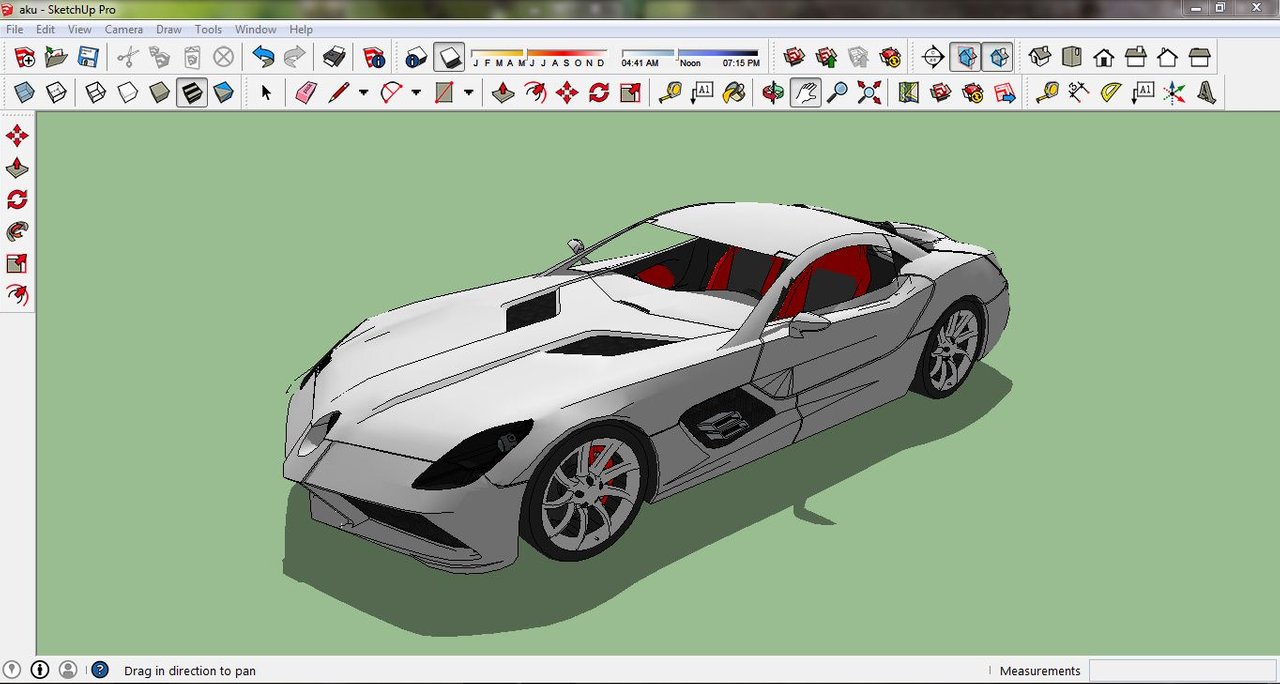The height and width of the screenshot is (684, 1280).
Task: Open the View menu
Action: (80, 29)
